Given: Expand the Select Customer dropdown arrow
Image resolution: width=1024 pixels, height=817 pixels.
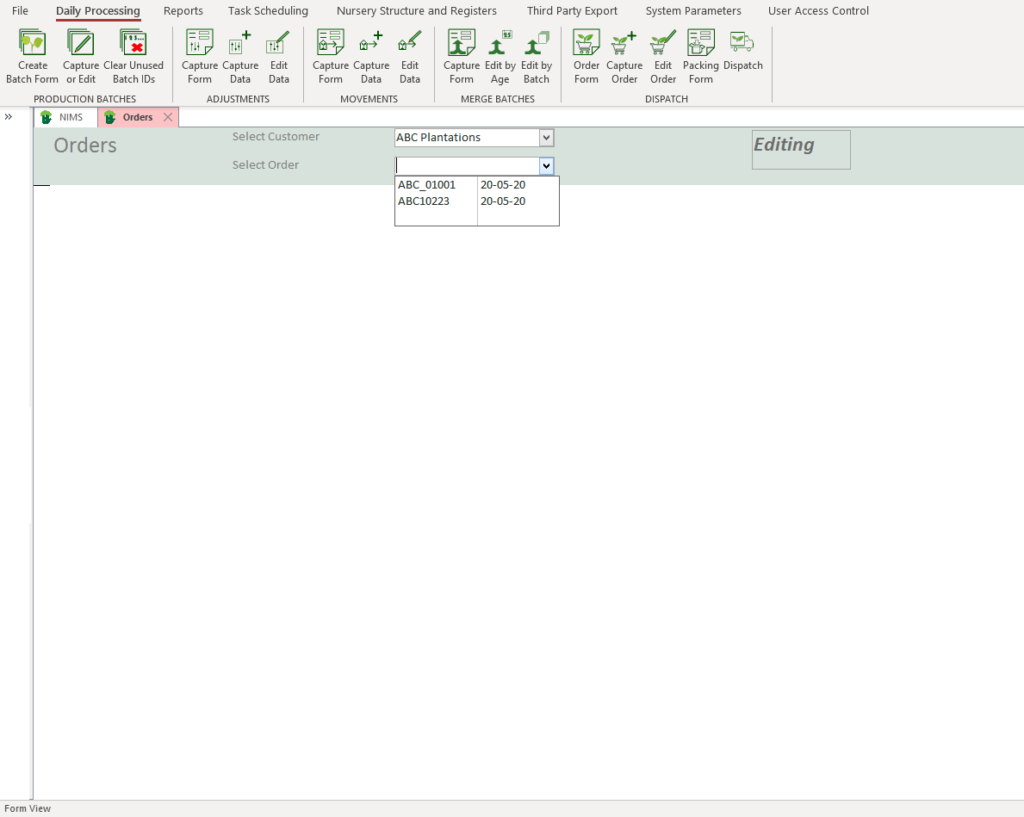Looking at the screenshot, I should point(546,138).
